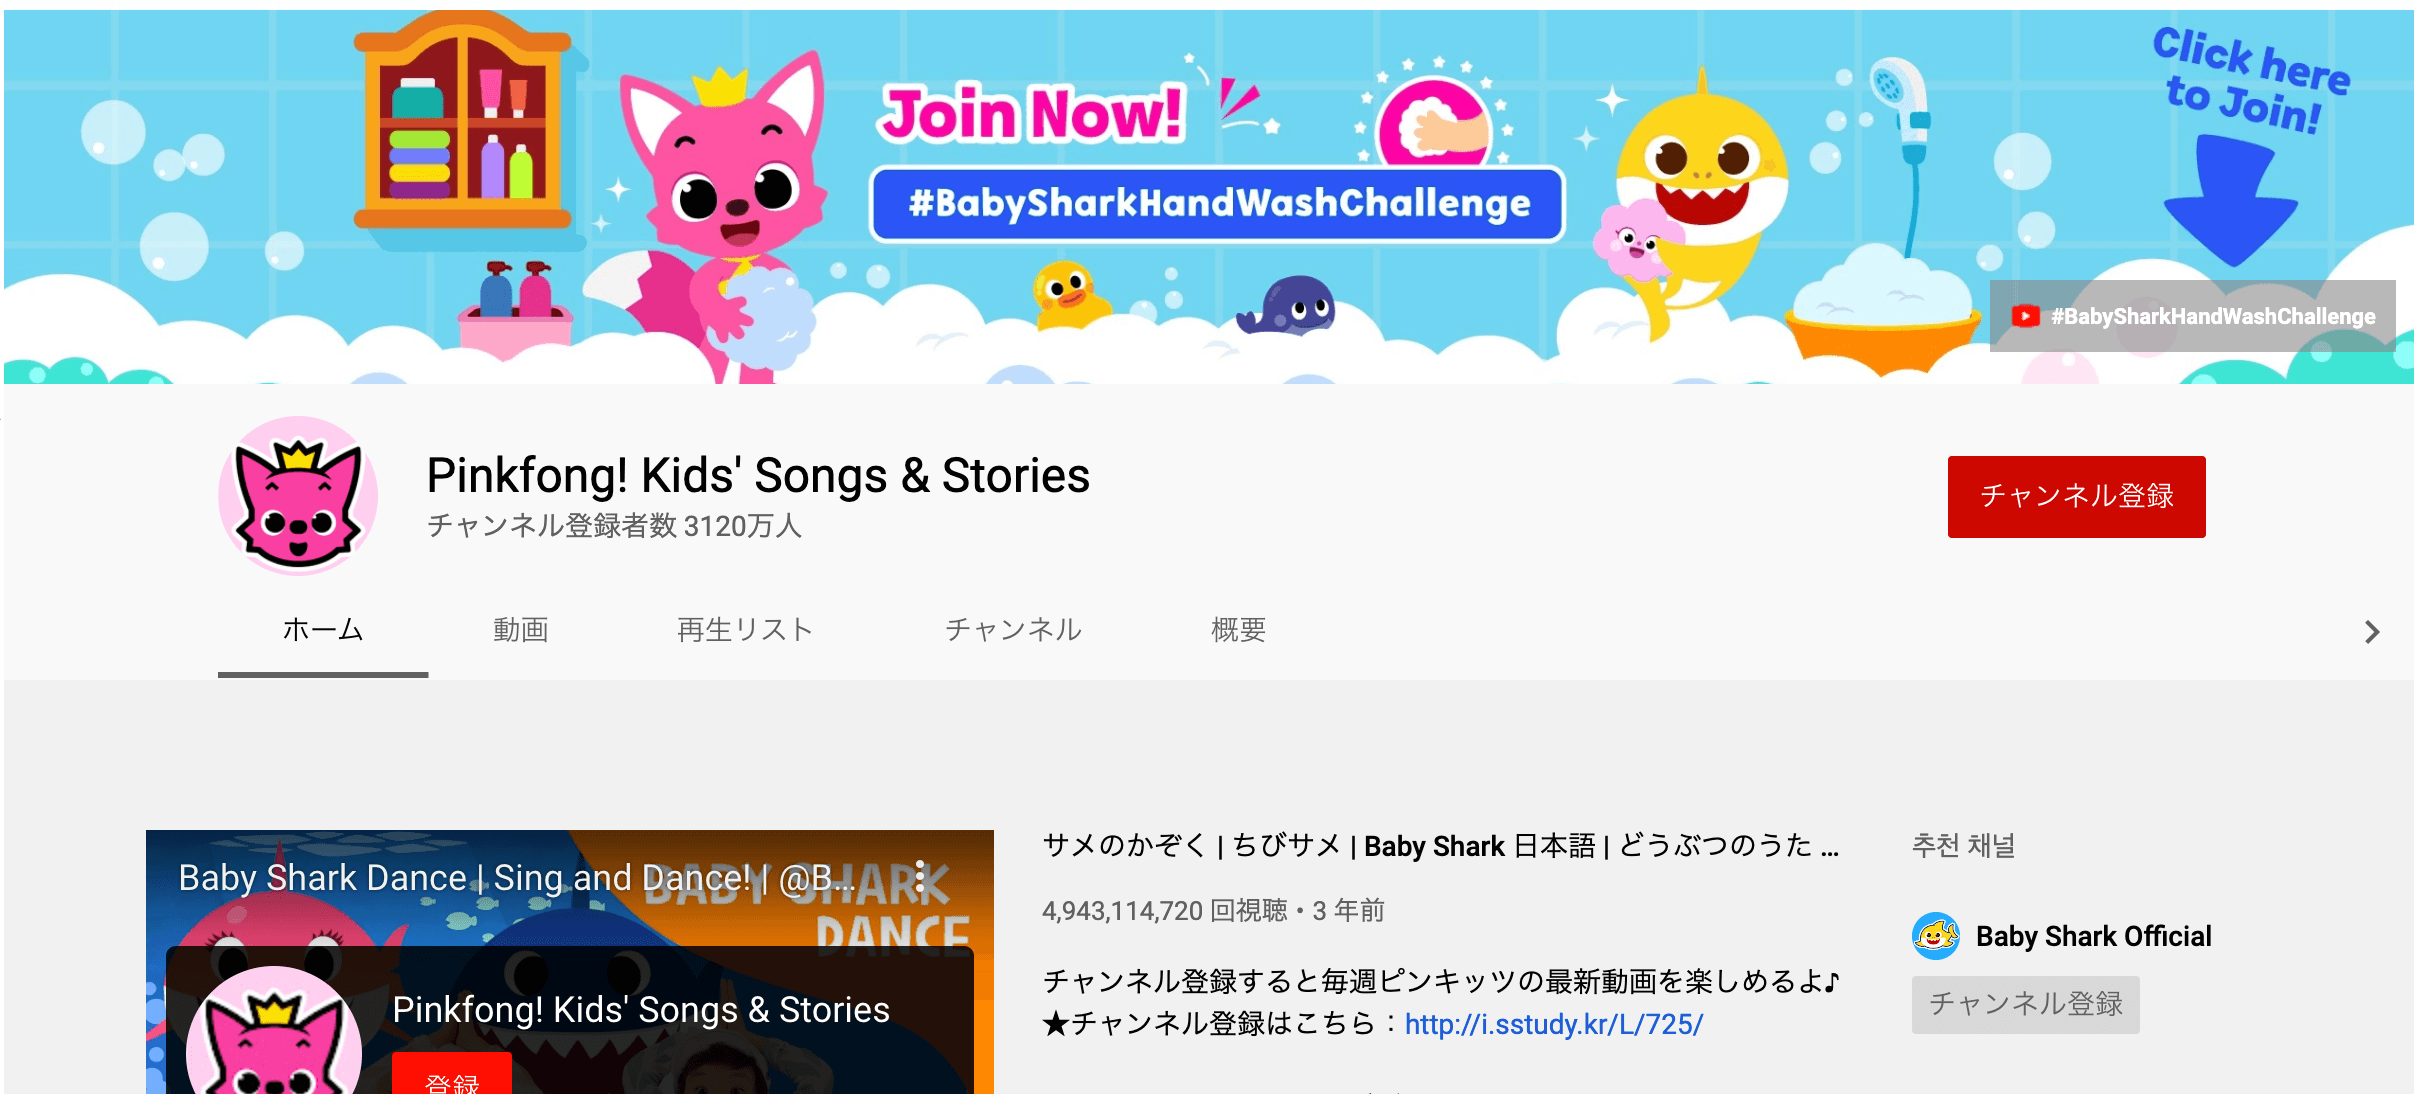Open the 動画 tab
Viewport: 2414px width, 1094px height.
521,629
